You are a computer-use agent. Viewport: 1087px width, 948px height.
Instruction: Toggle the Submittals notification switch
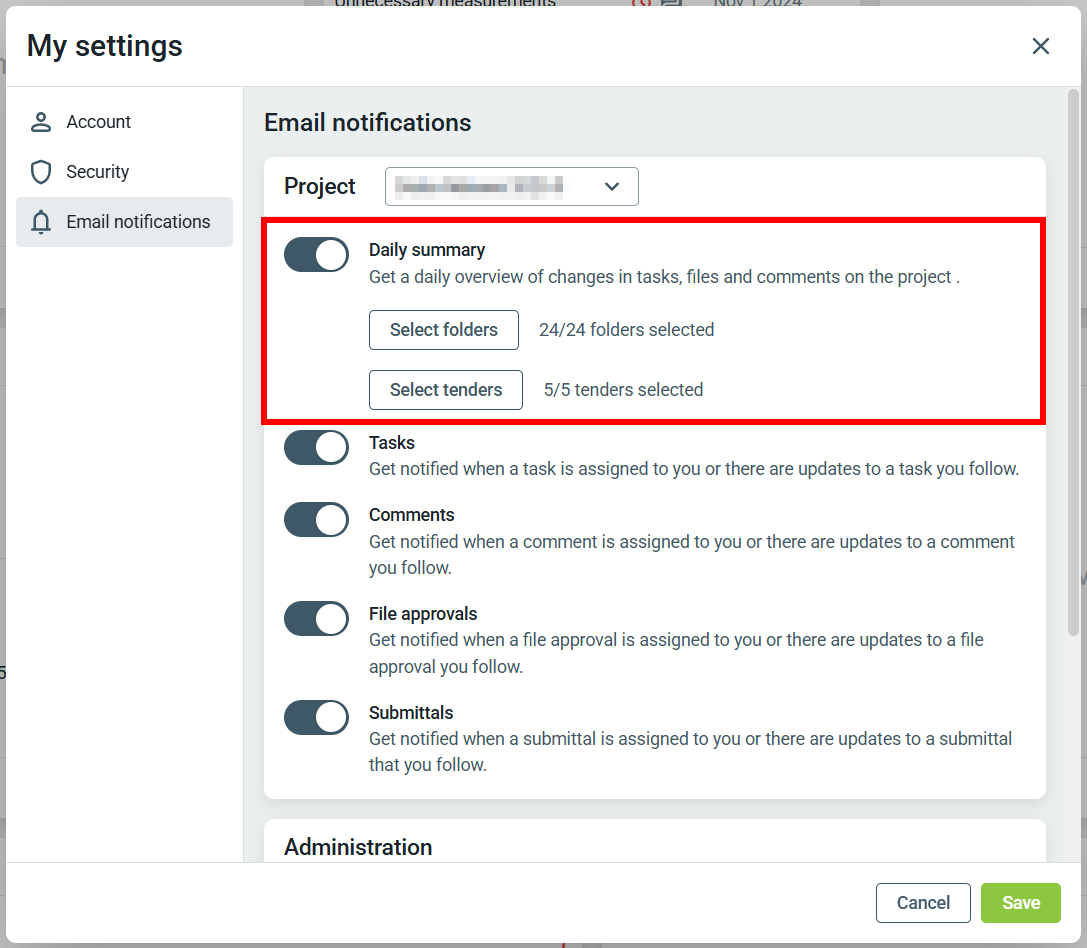pos(316,718)
